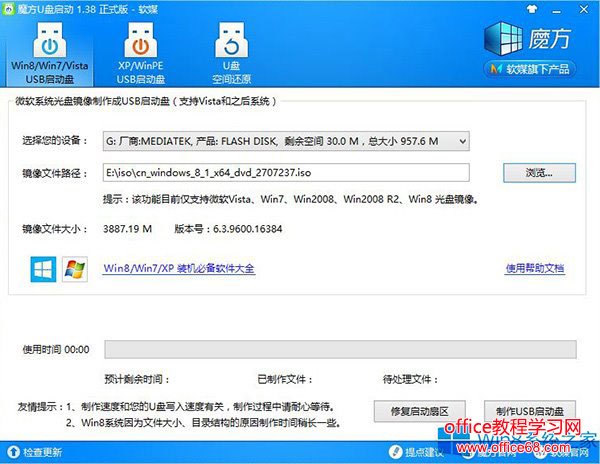Expand the device selection dropdown
This screenshot has height=464, width=600.
(x=462, y=142)
